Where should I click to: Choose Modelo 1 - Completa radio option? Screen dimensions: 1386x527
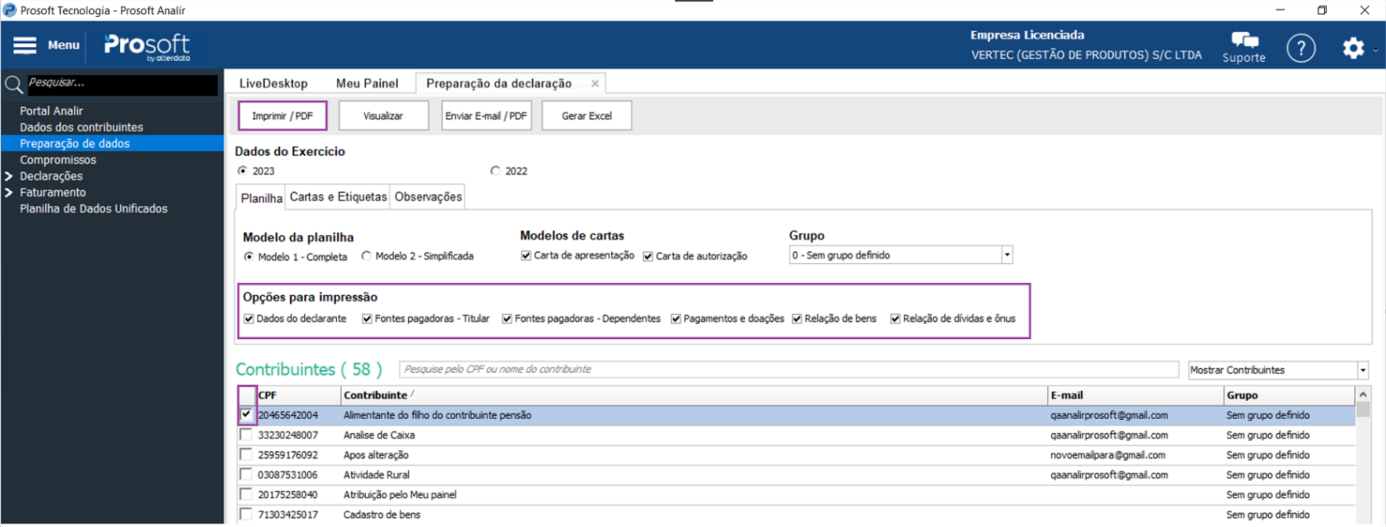pos(250,256)
